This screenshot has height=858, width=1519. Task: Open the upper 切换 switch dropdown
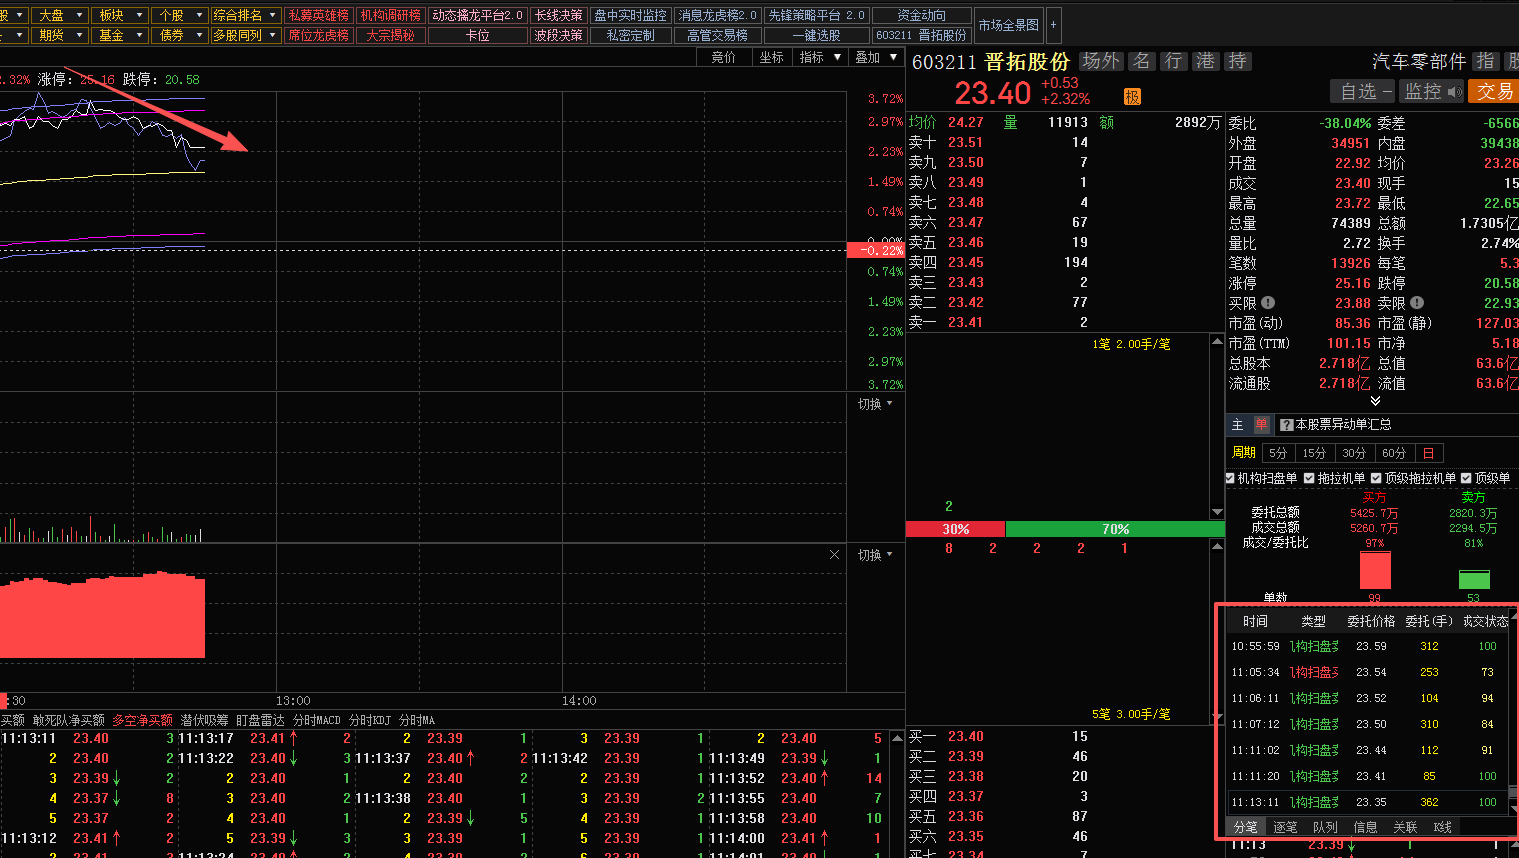tap(875, 404)
